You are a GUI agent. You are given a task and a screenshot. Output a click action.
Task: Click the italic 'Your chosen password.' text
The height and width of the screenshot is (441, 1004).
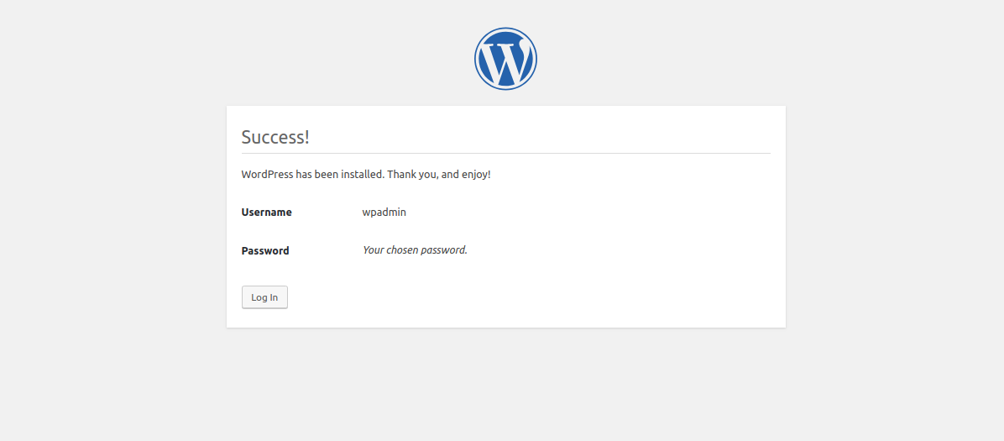415,250
